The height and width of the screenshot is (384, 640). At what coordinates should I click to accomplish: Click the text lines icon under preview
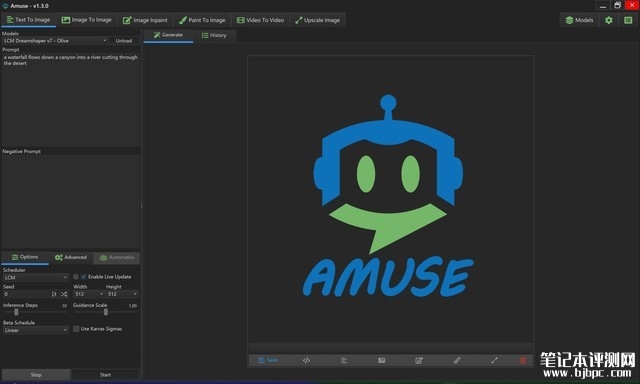(344, 360)
